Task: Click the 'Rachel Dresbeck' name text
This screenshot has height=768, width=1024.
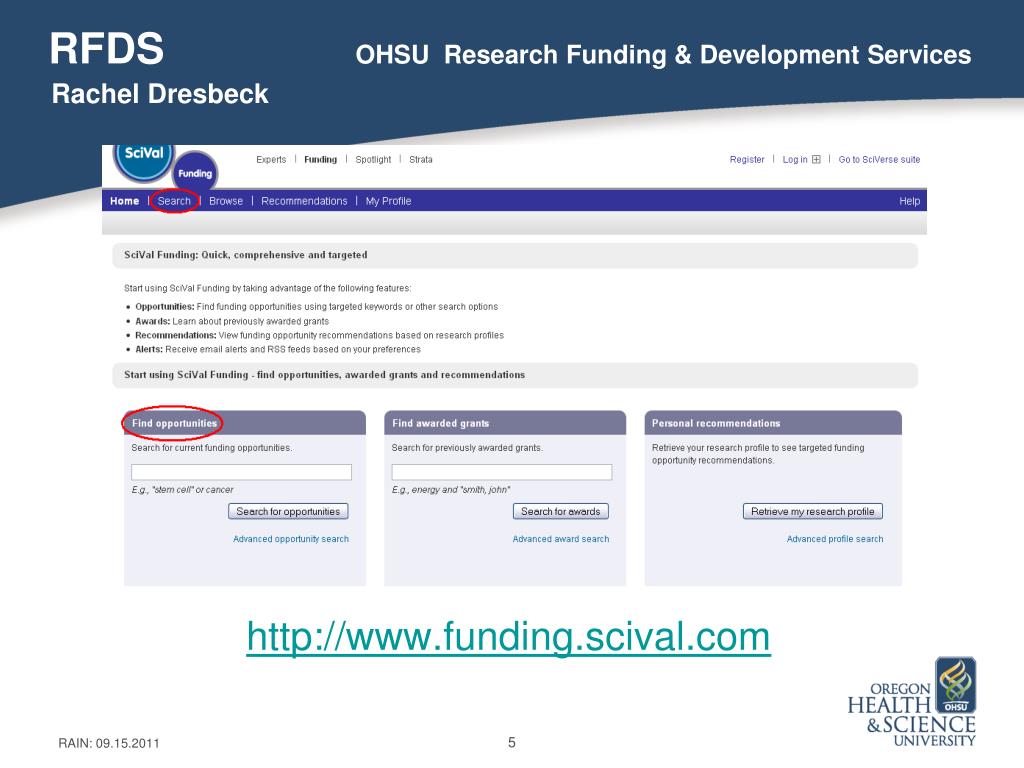Action: click(x=160, y=94)
